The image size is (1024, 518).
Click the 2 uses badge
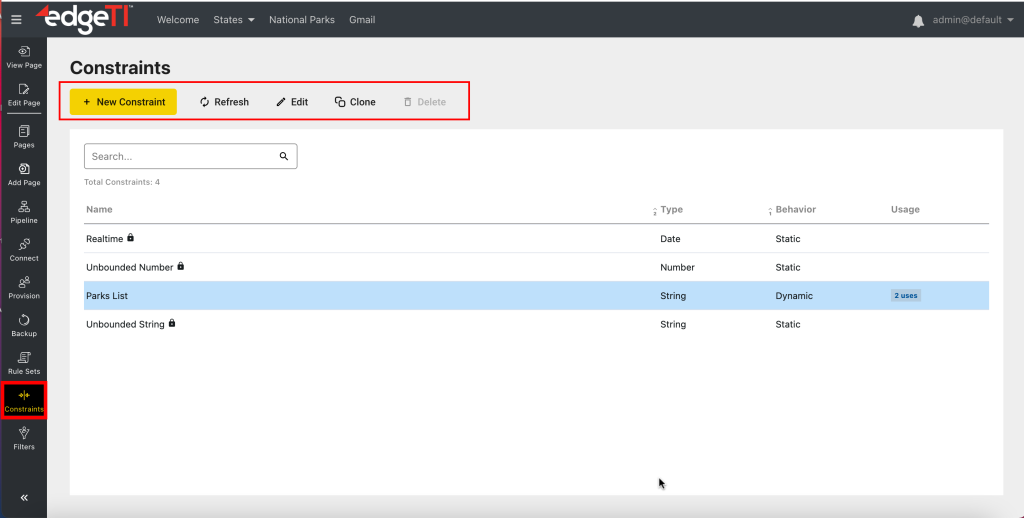tap(906, 295)
